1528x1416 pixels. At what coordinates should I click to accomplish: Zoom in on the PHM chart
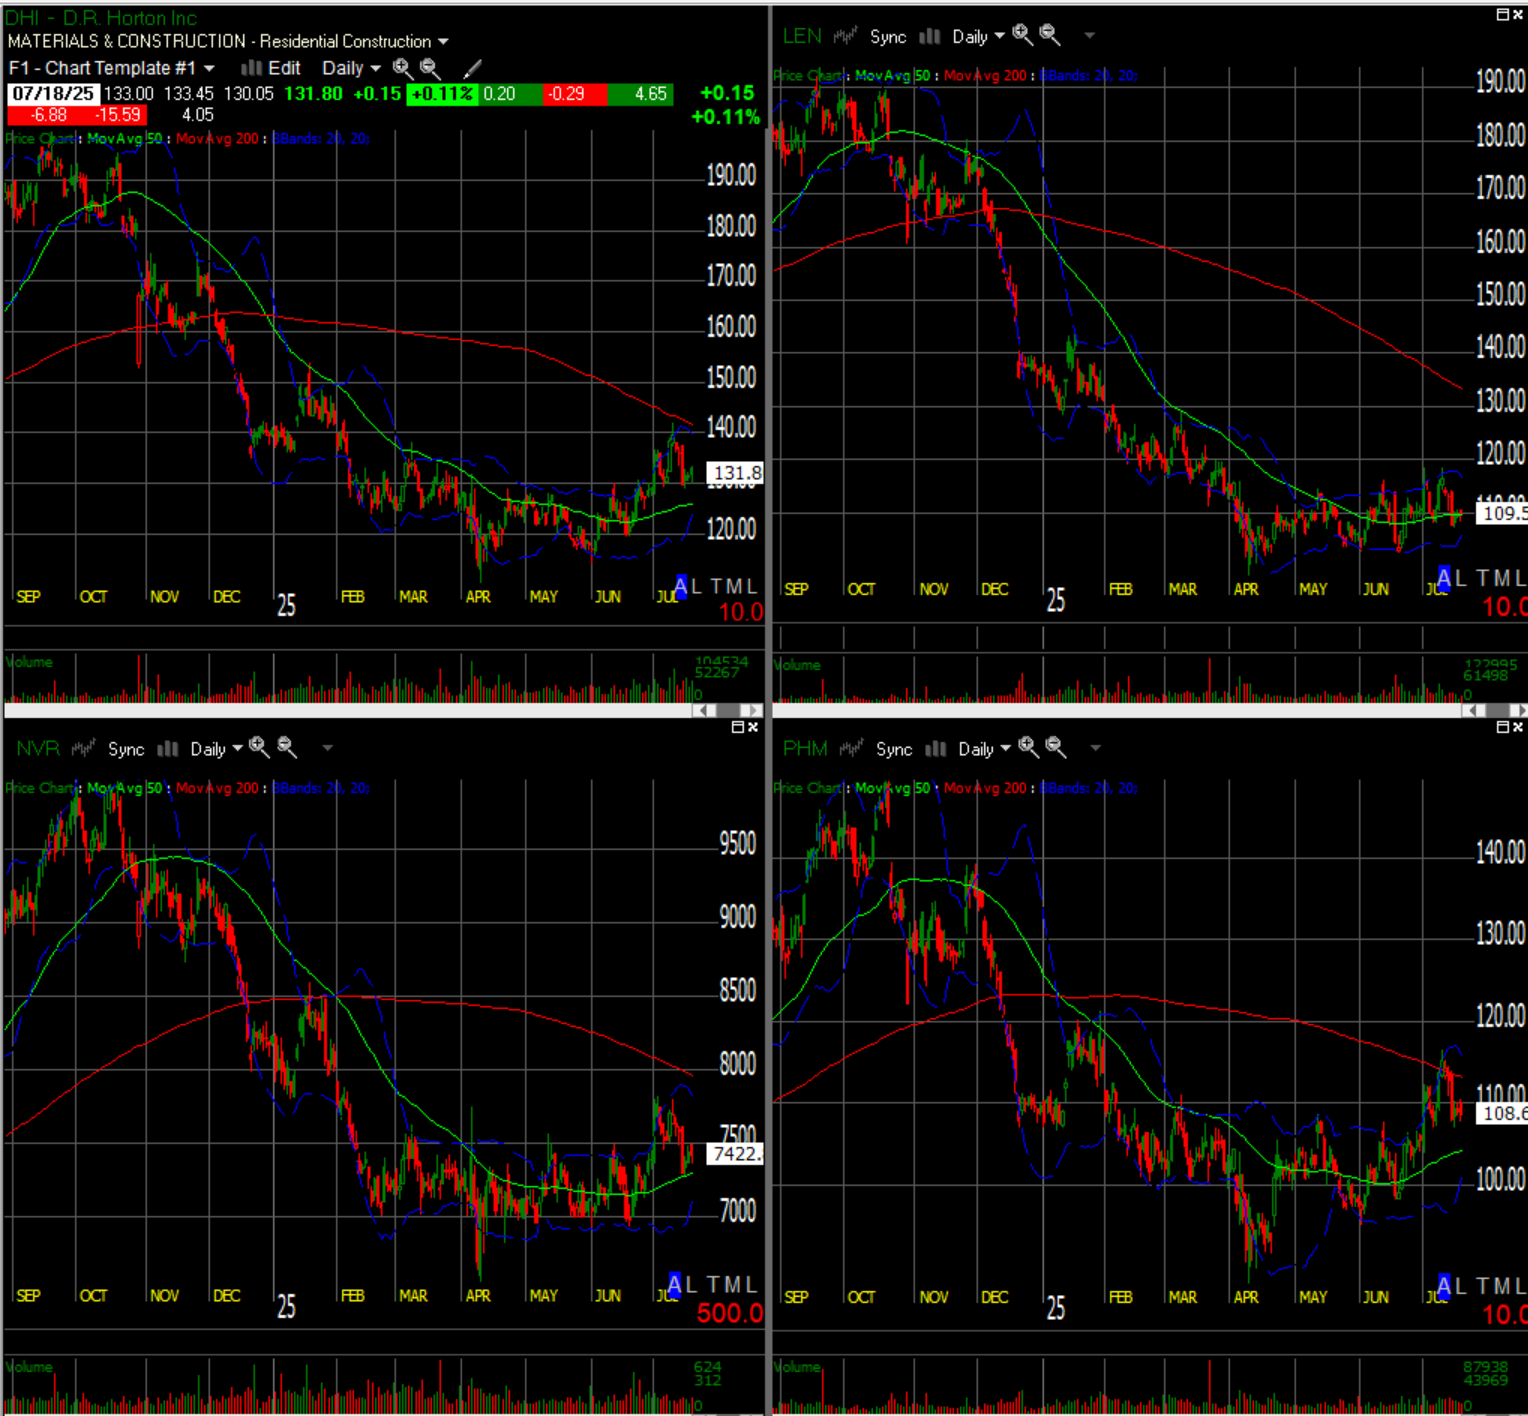pos(1028,747)
